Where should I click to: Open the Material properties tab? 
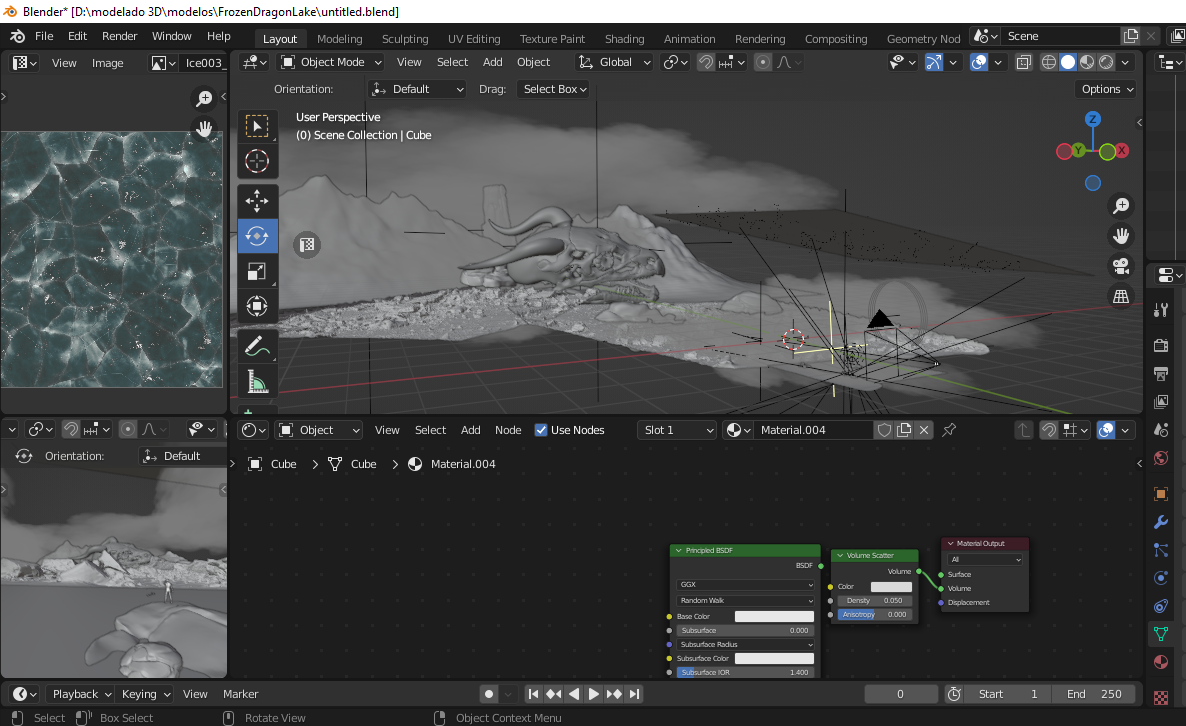pos(1161,662)
